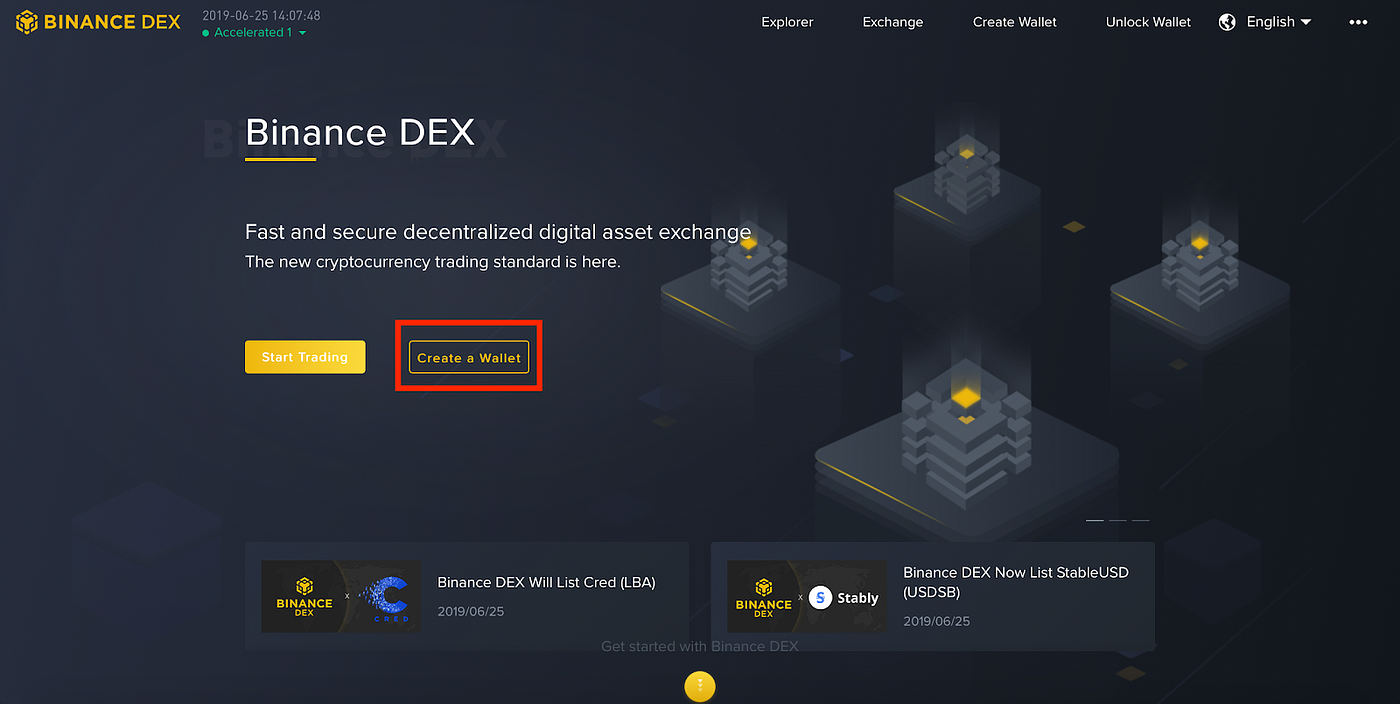1400x704 pixels.
Task: Select the second carousel pagination dot
Action: coord(1120,519)
